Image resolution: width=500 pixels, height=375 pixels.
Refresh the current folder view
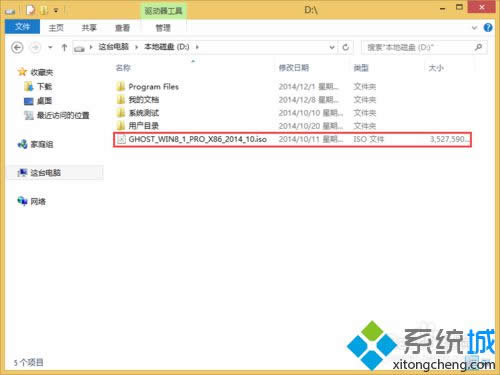346,47
